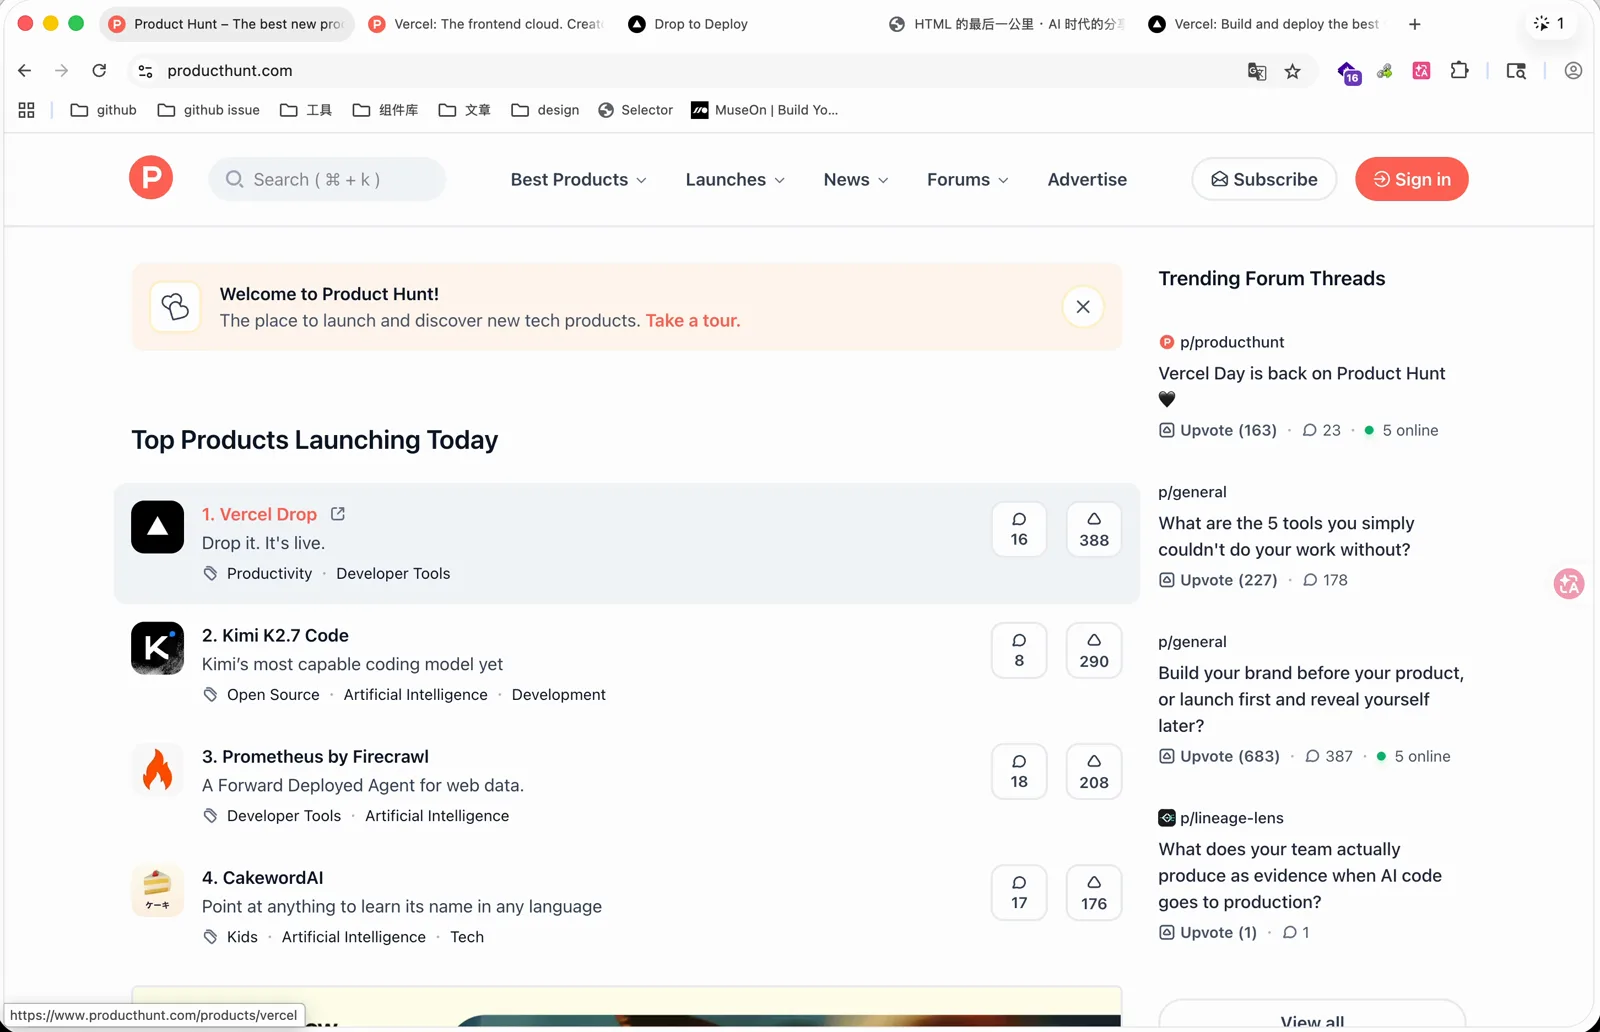
Task: Open CakewordAI's 17 comments
Action: coord(1019,892)
